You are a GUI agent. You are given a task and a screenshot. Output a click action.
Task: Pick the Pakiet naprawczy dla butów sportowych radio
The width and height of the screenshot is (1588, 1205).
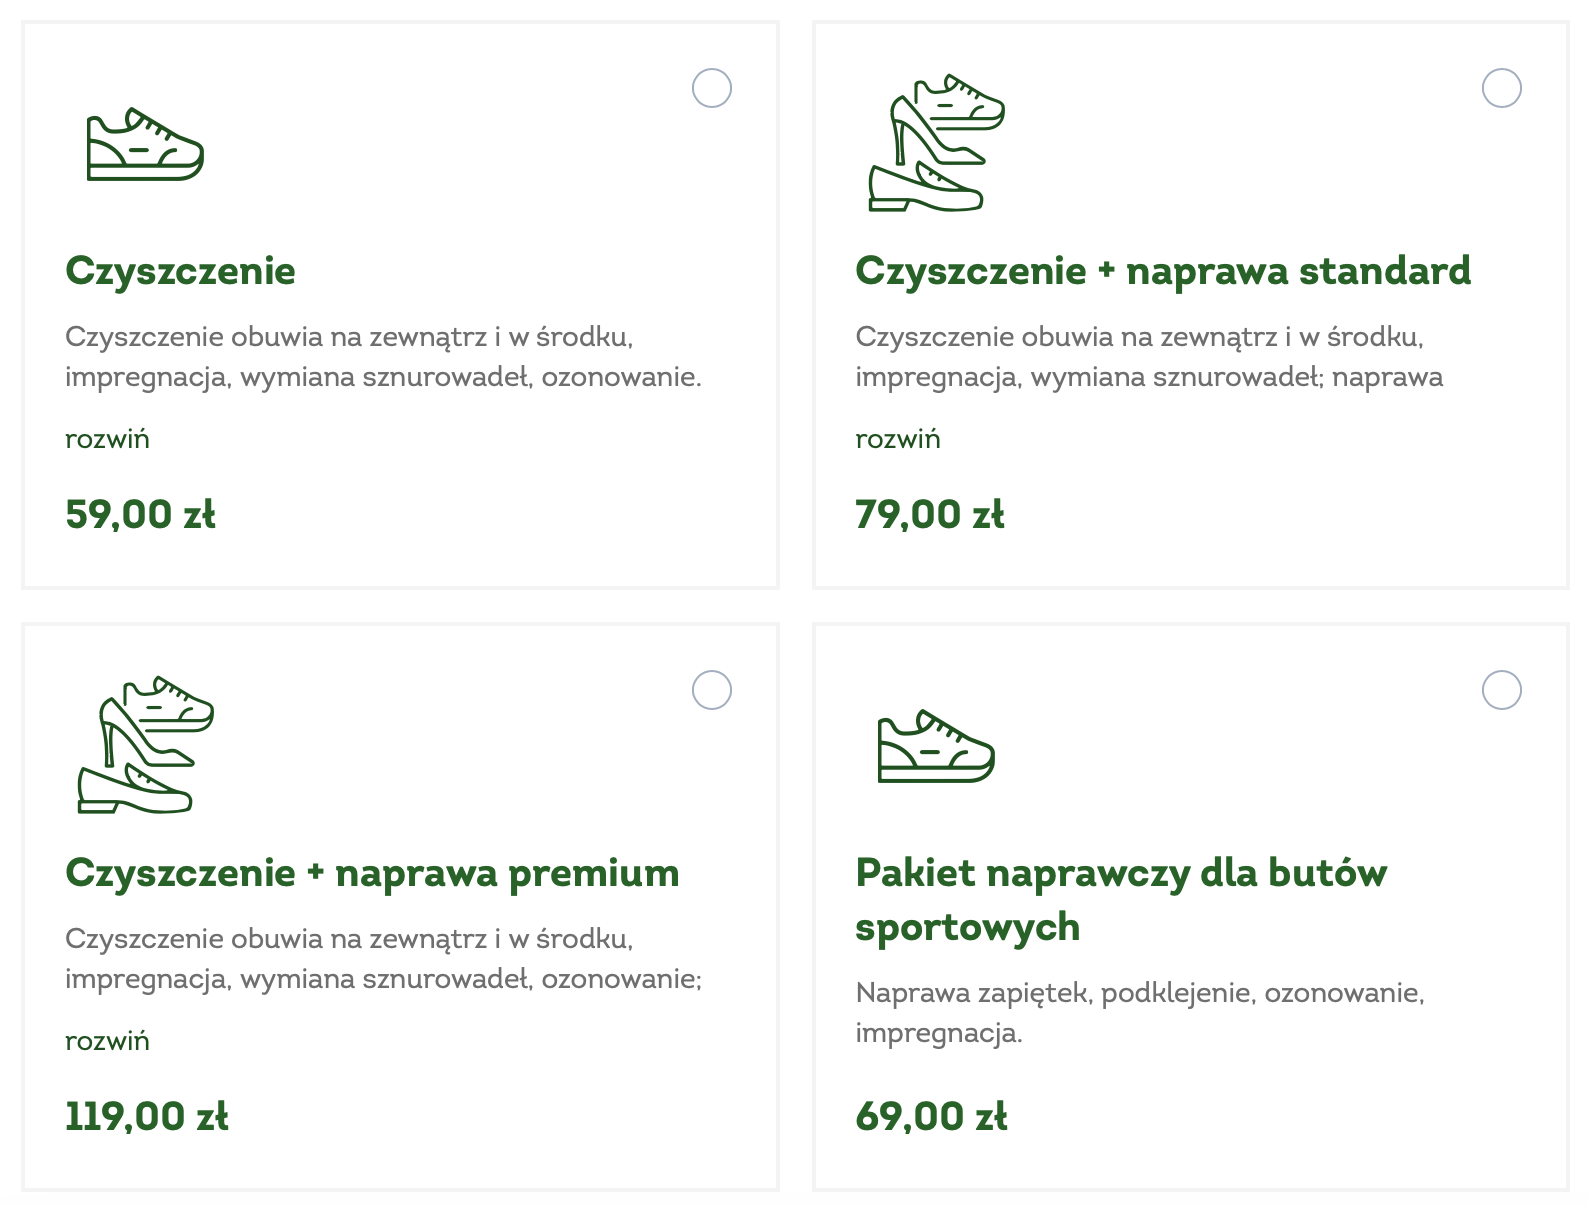[x=1501, y=690]
